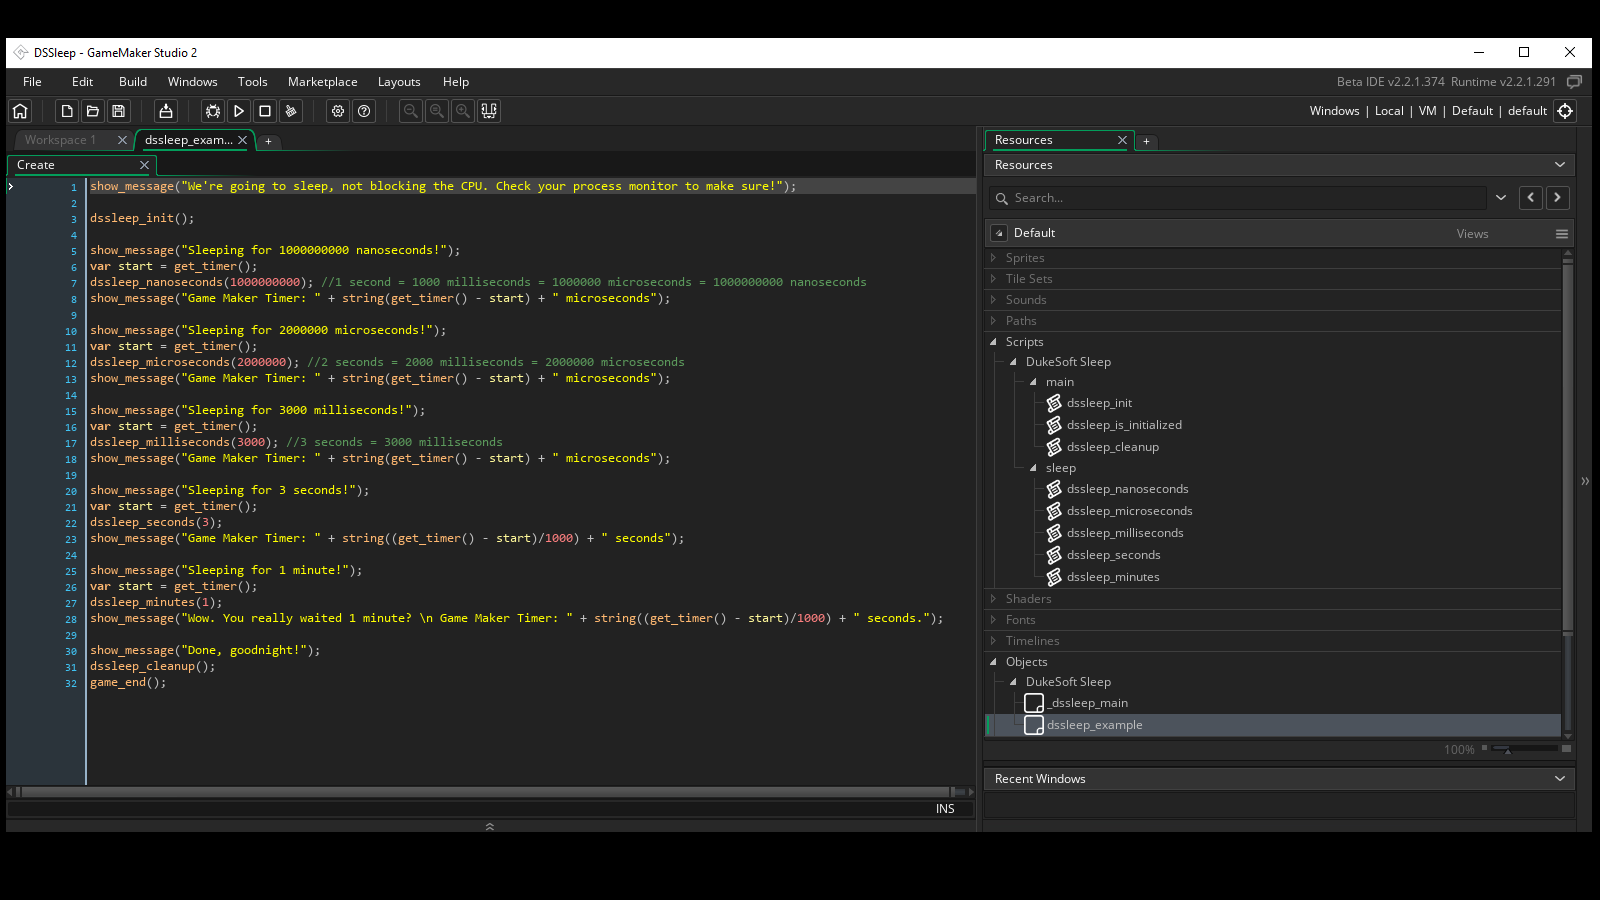Add a new workspace tab
1600x900 pixels.
coord(268,141)
